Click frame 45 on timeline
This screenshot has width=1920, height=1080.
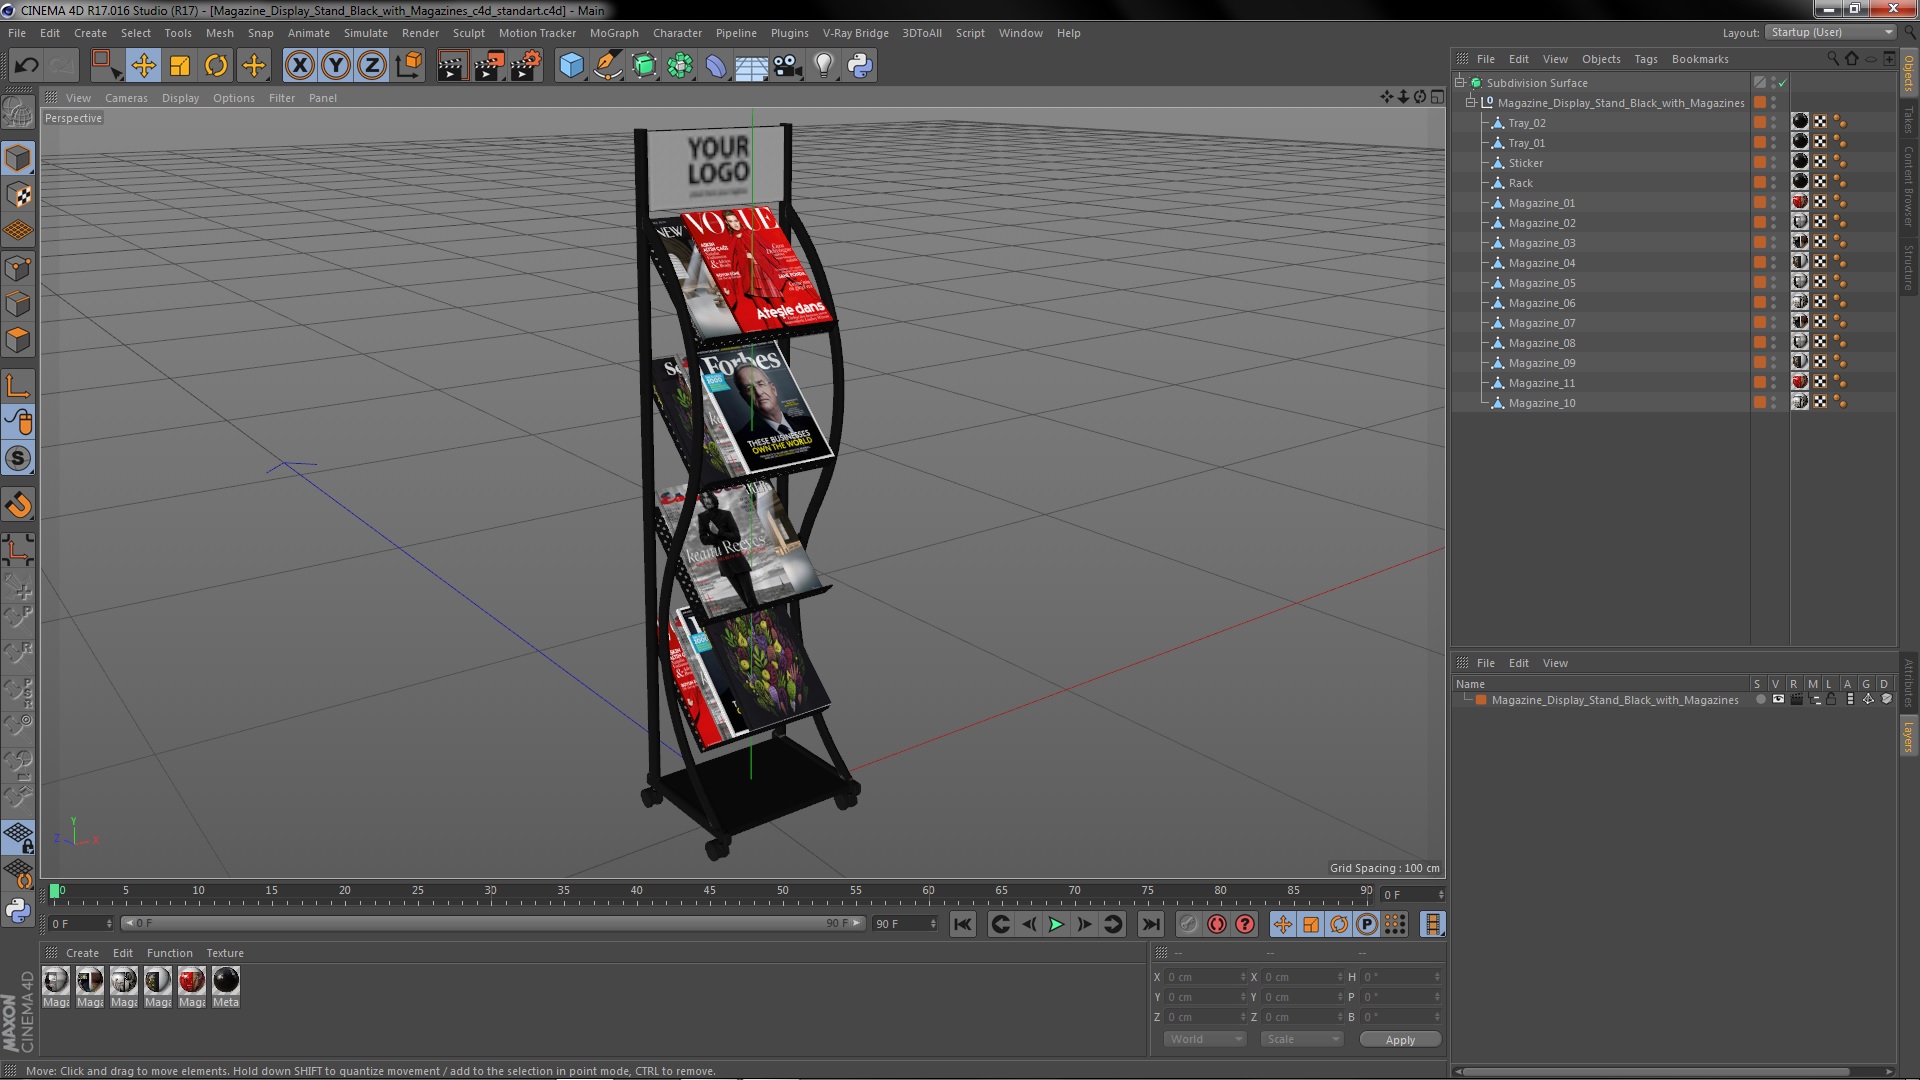(x=709, y=891)
